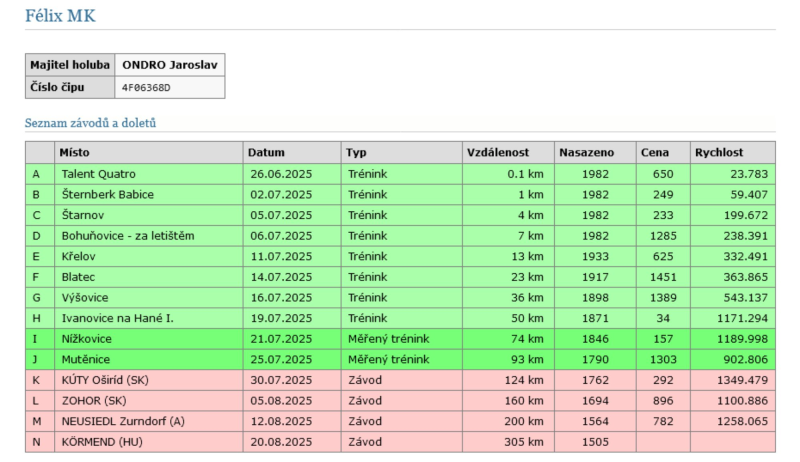This screenshot has width=800, height=462.
Task: Select the Talent Quatro row location
Action: point(98,173)
